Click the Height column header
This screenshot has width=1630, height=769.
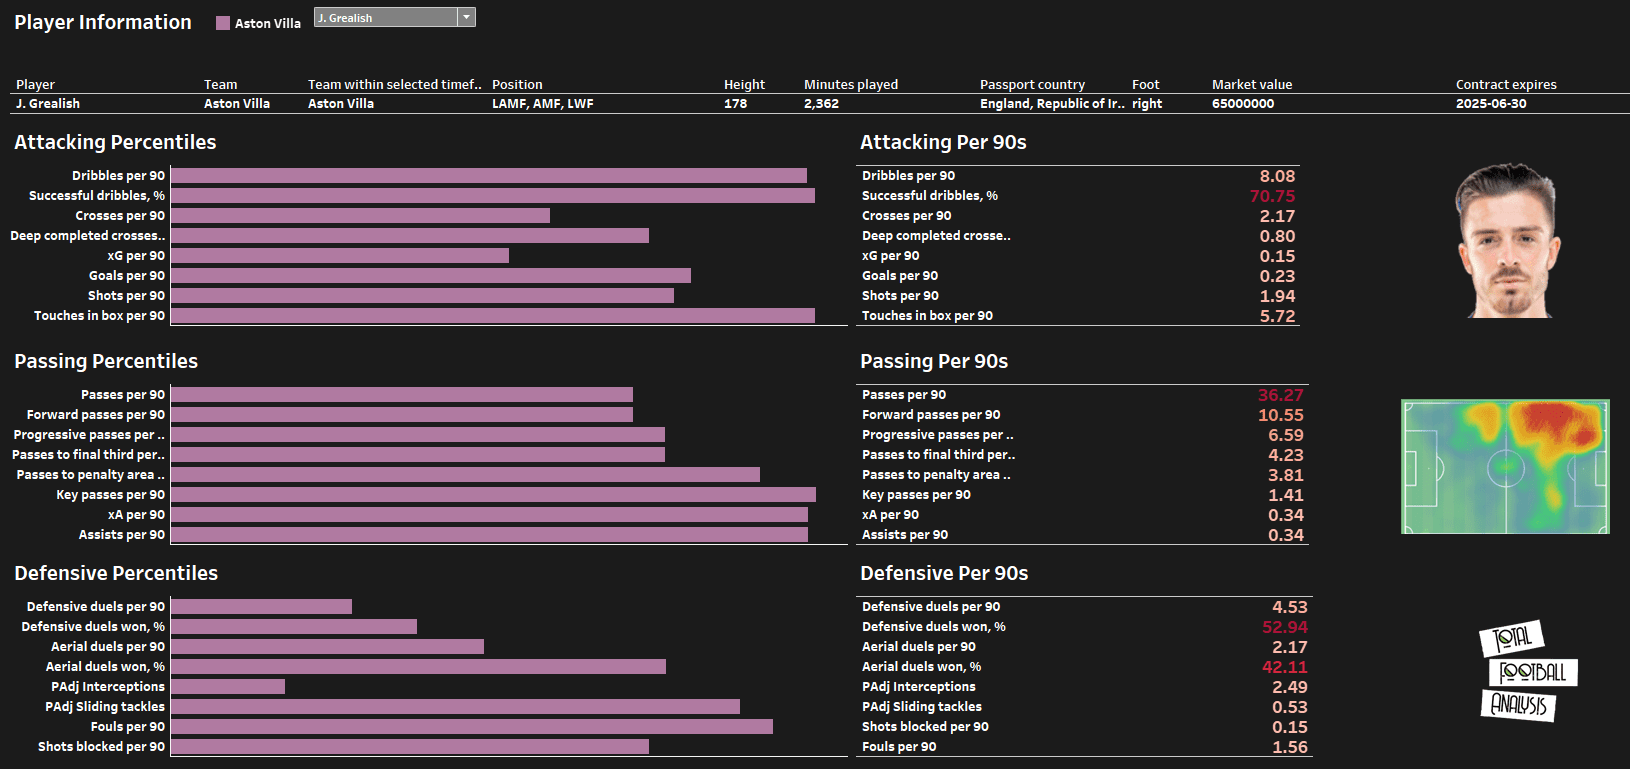click(x=744, y=85)
